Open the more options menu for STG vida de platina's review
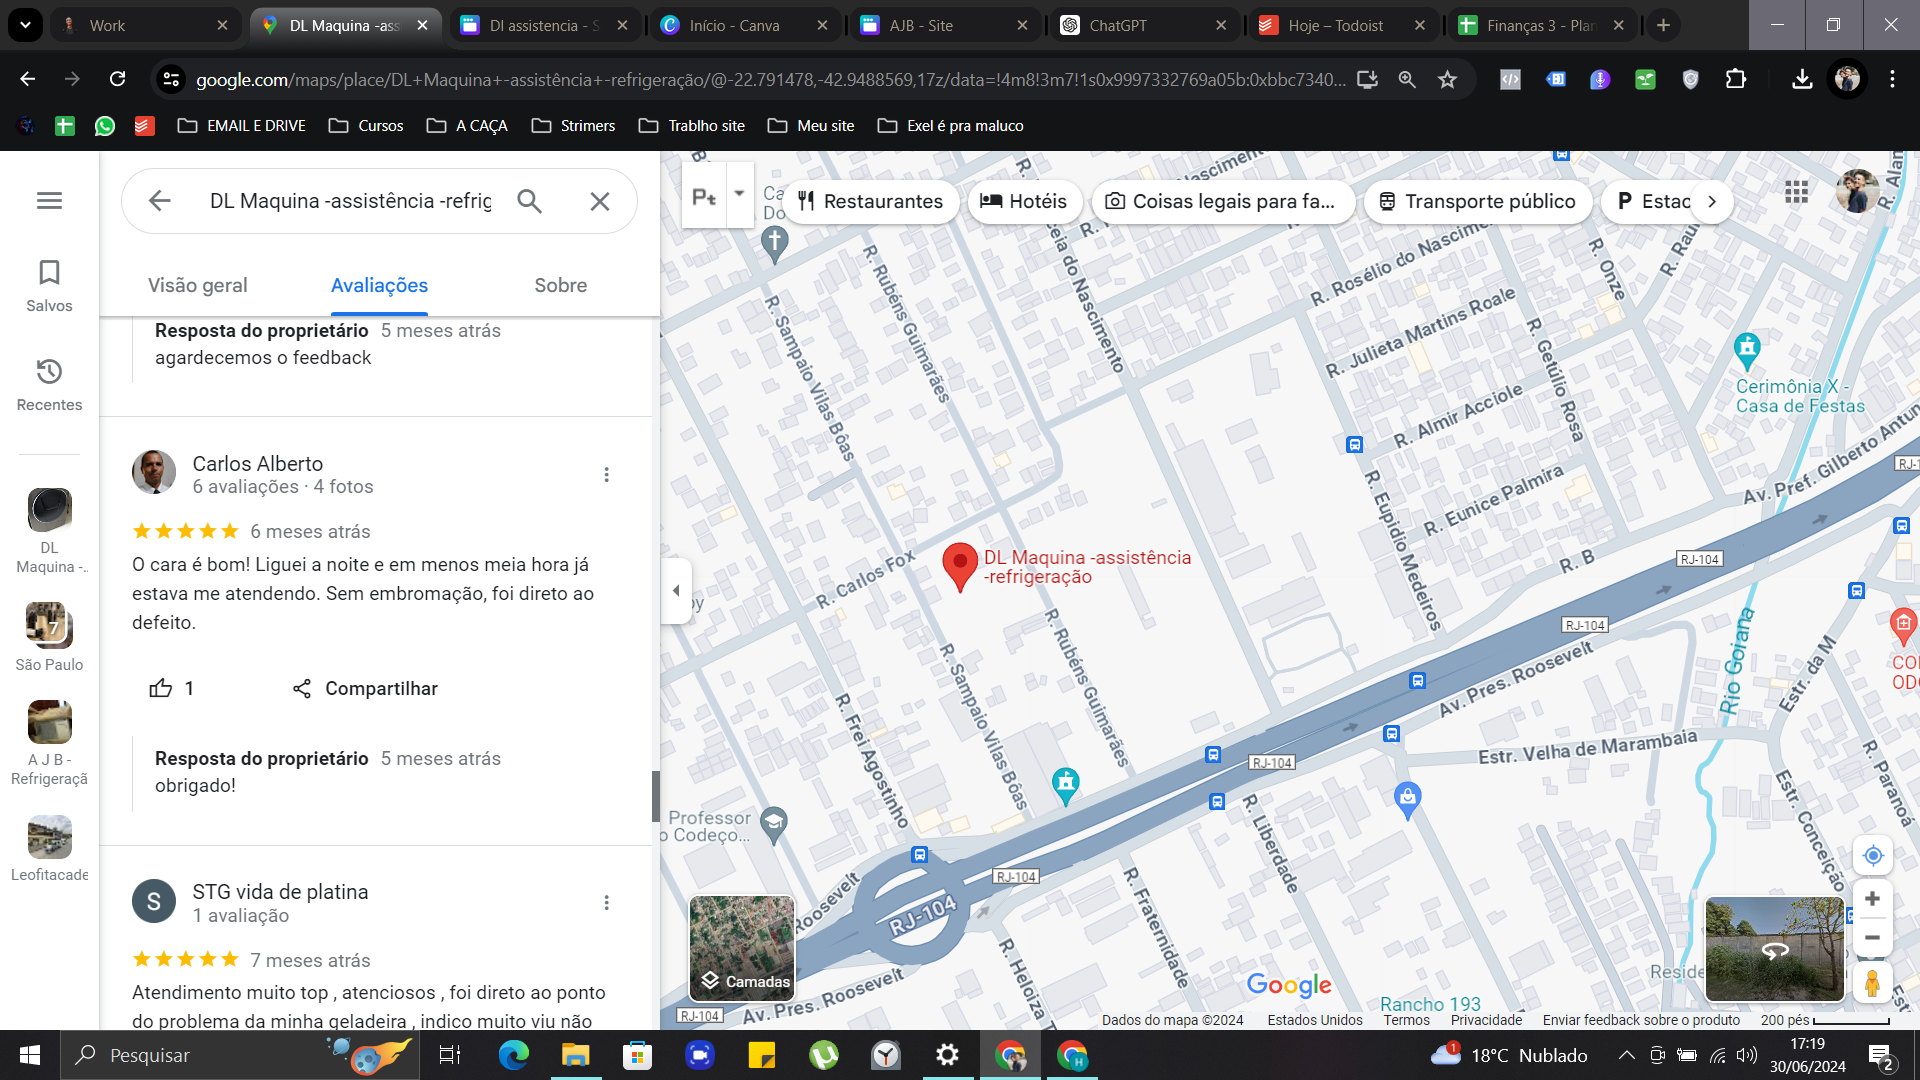1920x1080 pixels. [606, 903]
